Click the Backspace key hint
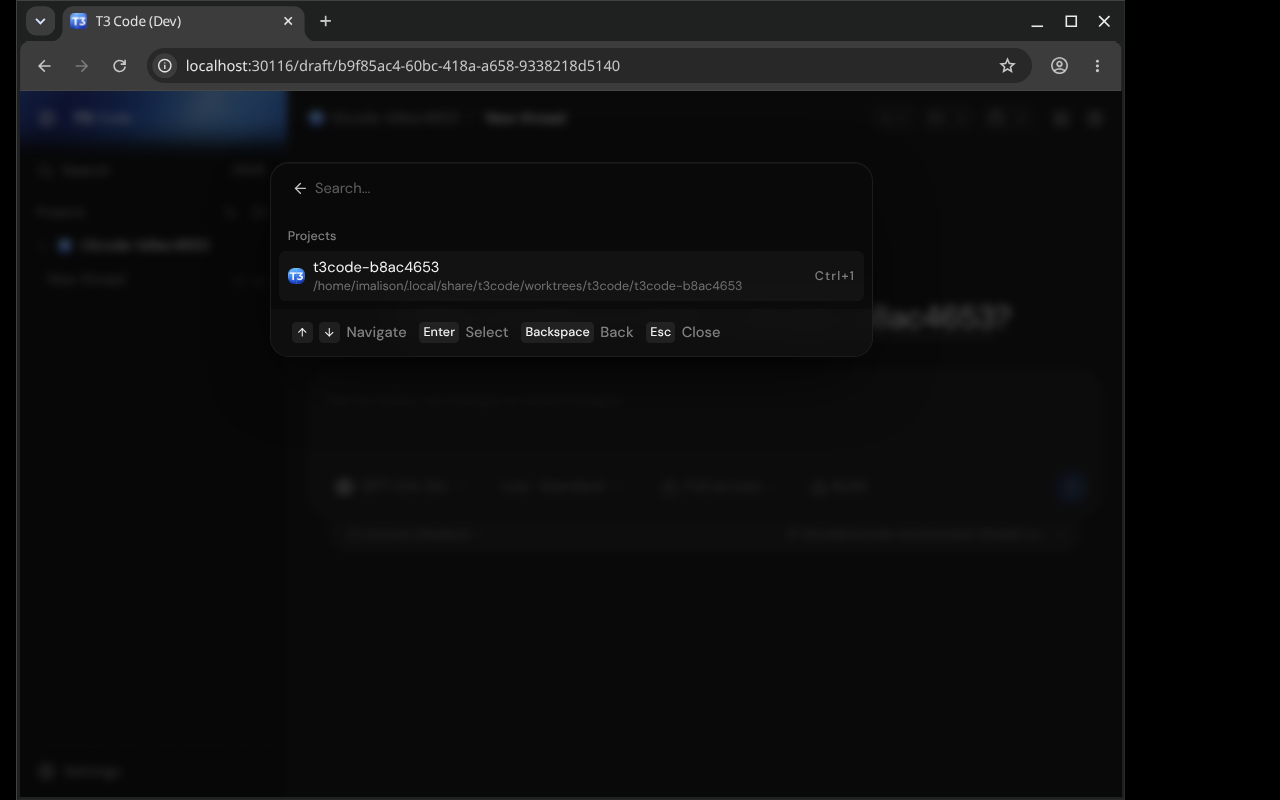The height and width of the screenshot is (800, 1280). (557, 332)
